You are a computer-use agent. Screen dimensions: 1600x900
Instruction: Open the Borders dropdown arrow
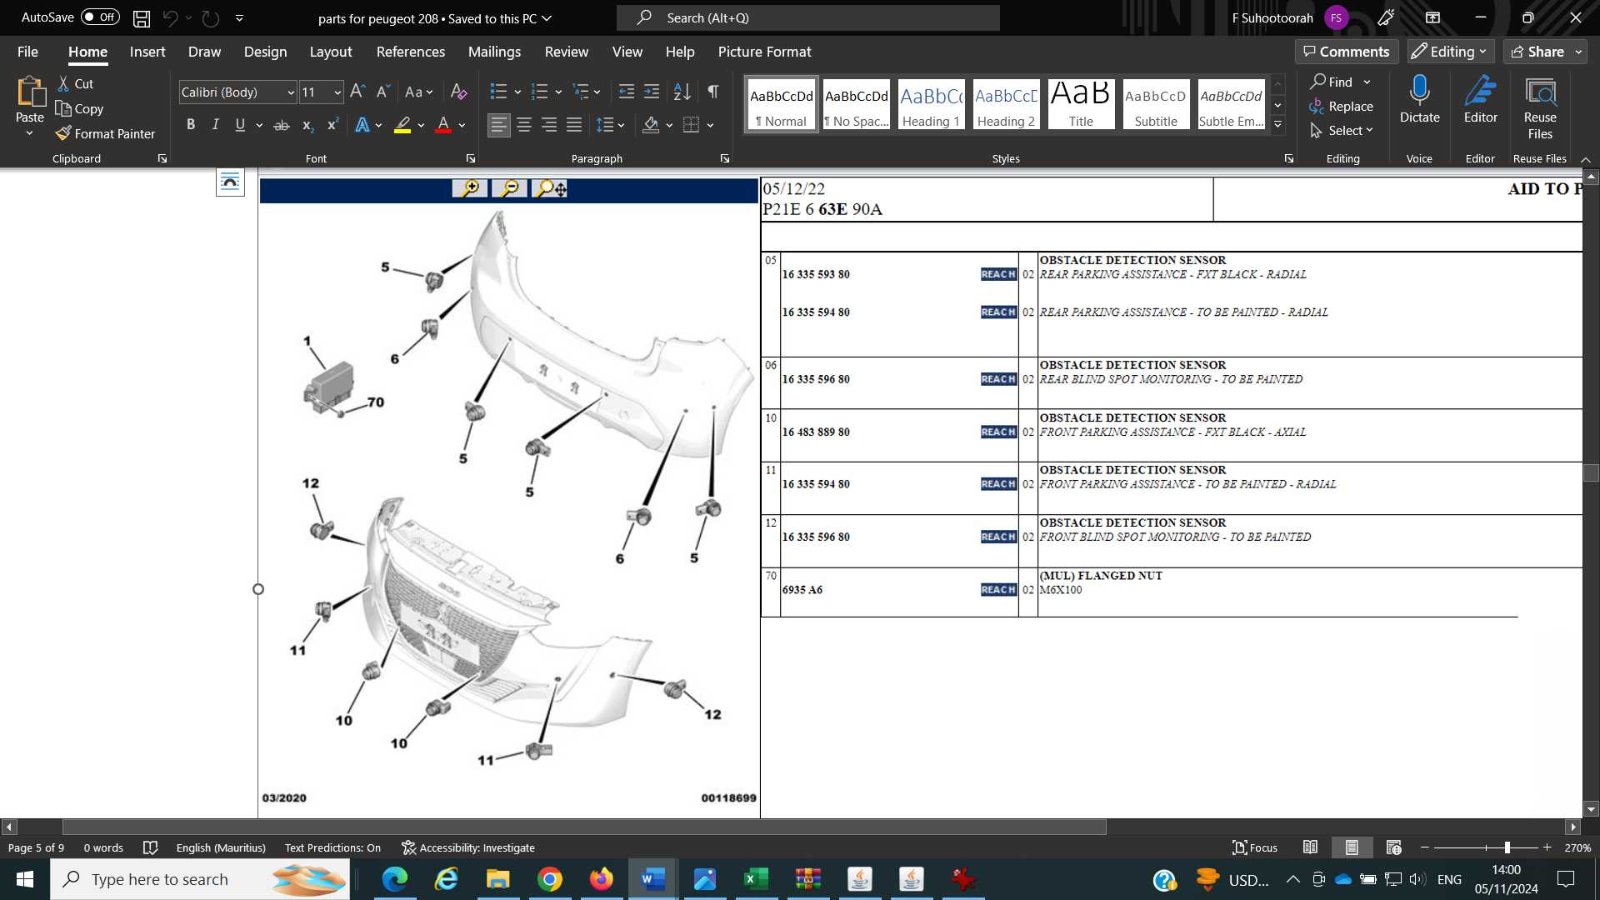(710, 125)
